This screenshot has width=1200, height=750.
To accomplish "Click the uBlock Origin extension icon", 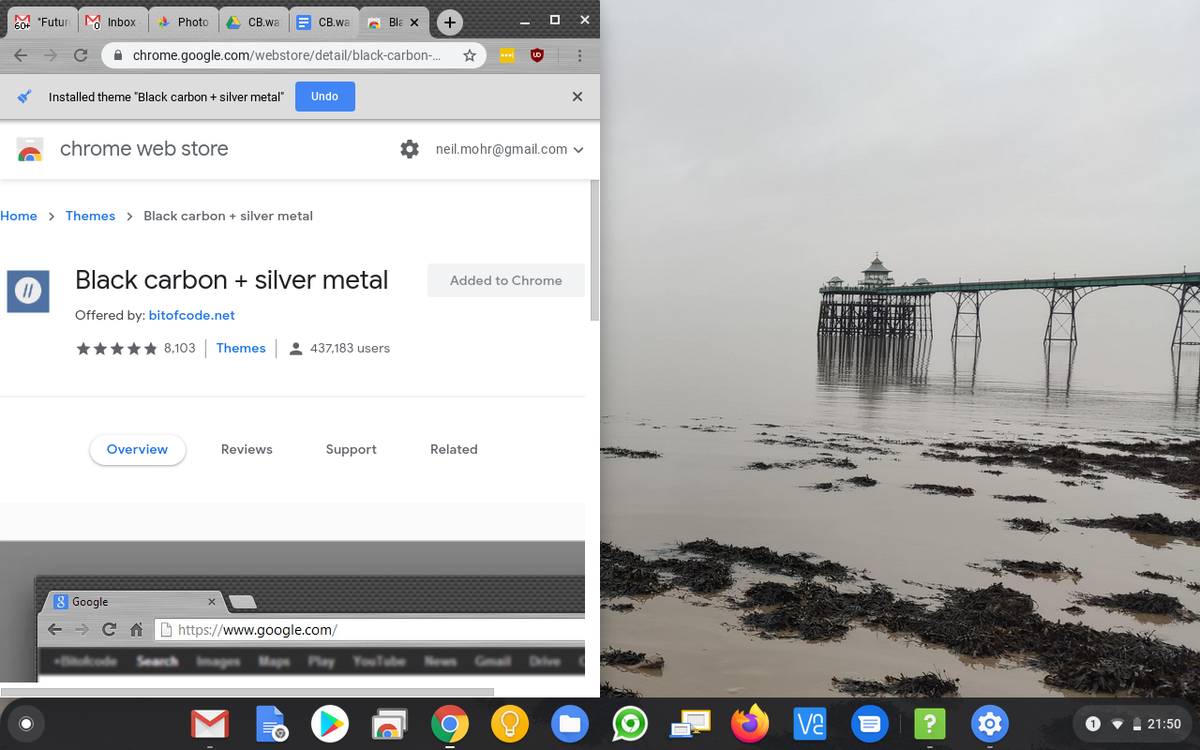I will 537,55.
